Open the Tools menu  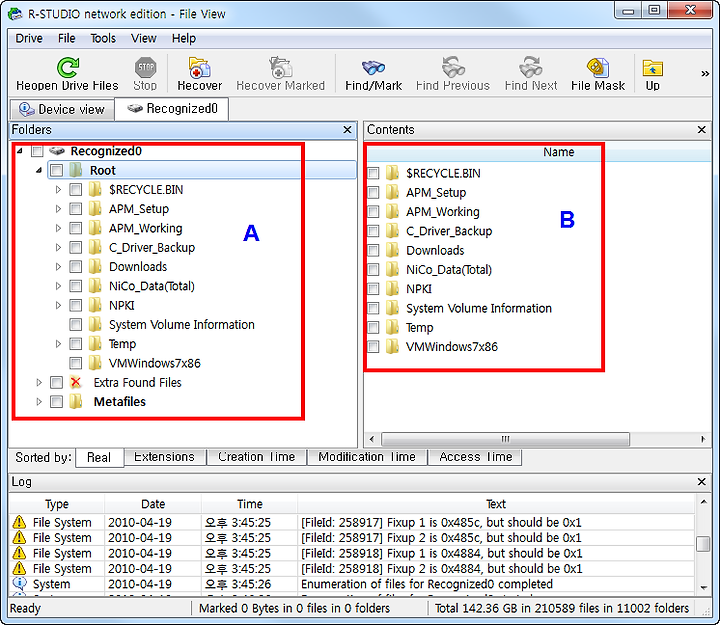point(103,38)
